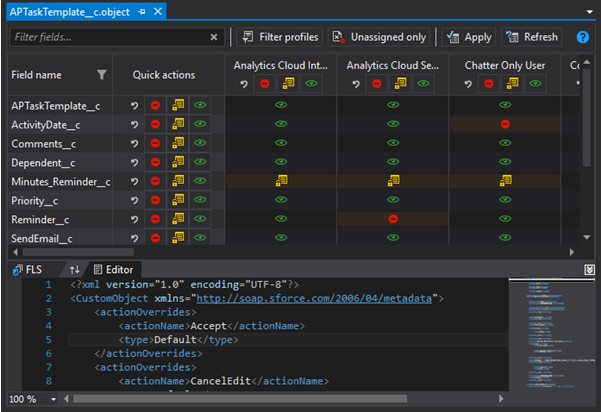Revert quick action for Dependent__c row
601x412 pixels.
(134, 162)
